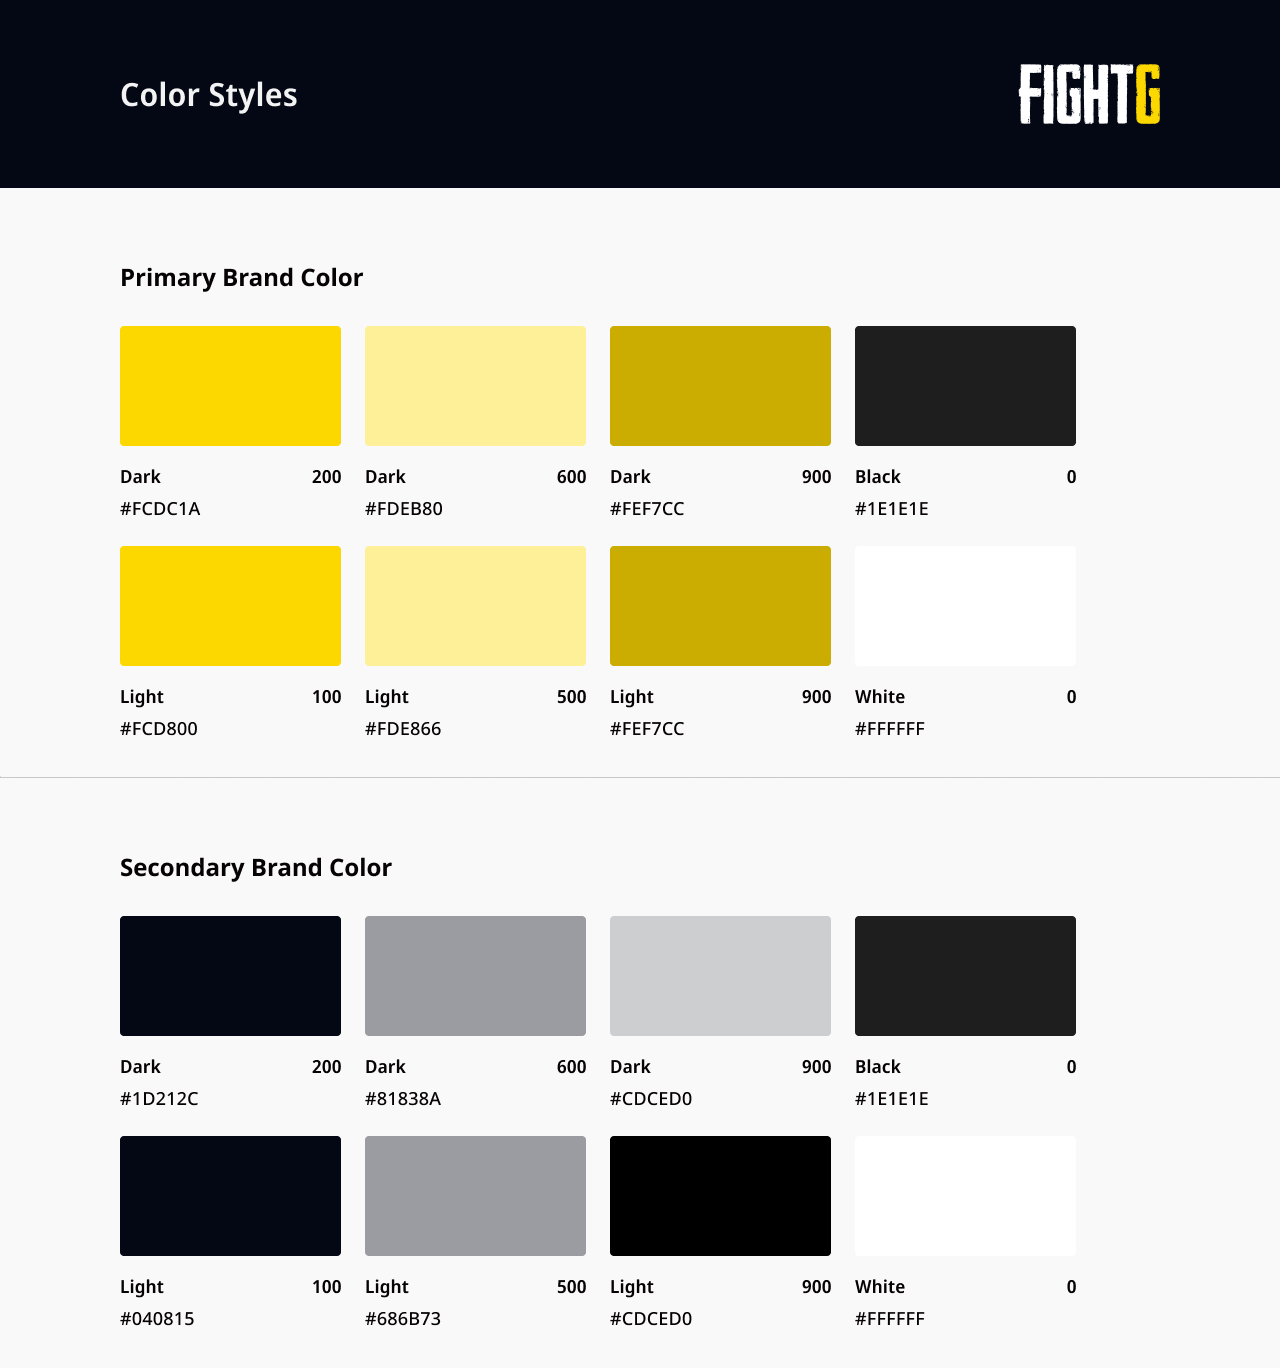Pick the Light 500 swatch above #FDE866

pos(475,606)
